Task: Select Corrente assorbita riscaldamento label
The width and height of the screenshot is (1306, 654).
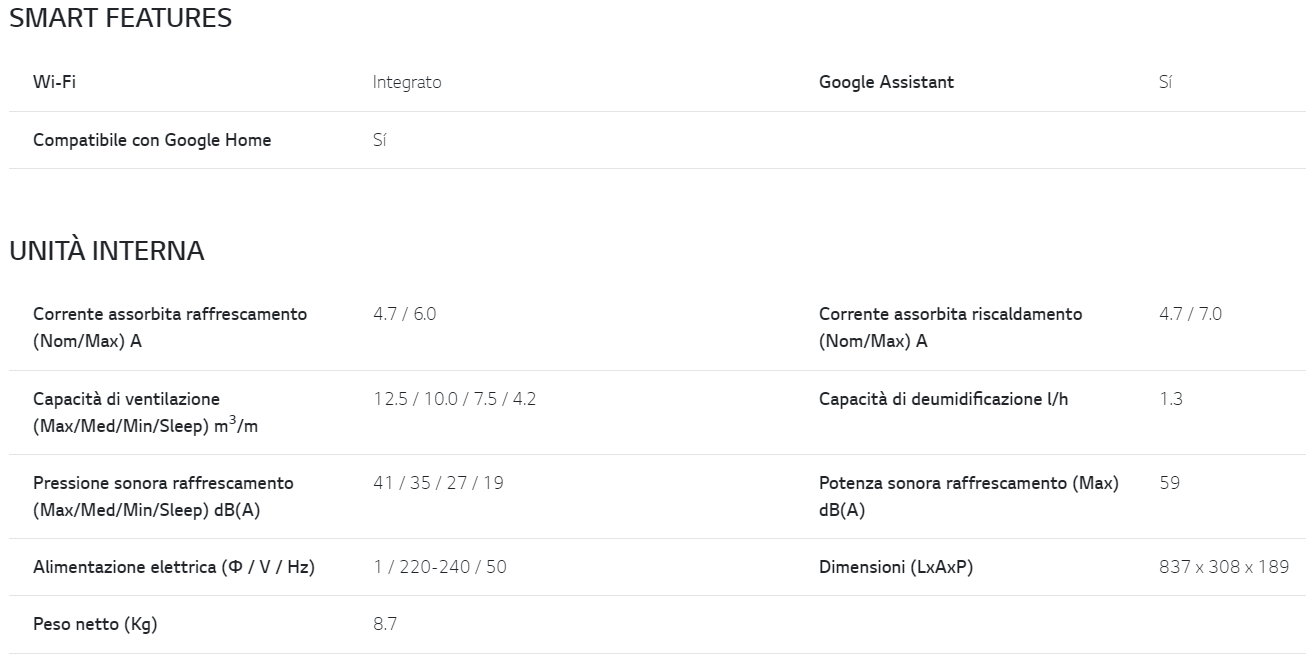Action: coord(950,327)
